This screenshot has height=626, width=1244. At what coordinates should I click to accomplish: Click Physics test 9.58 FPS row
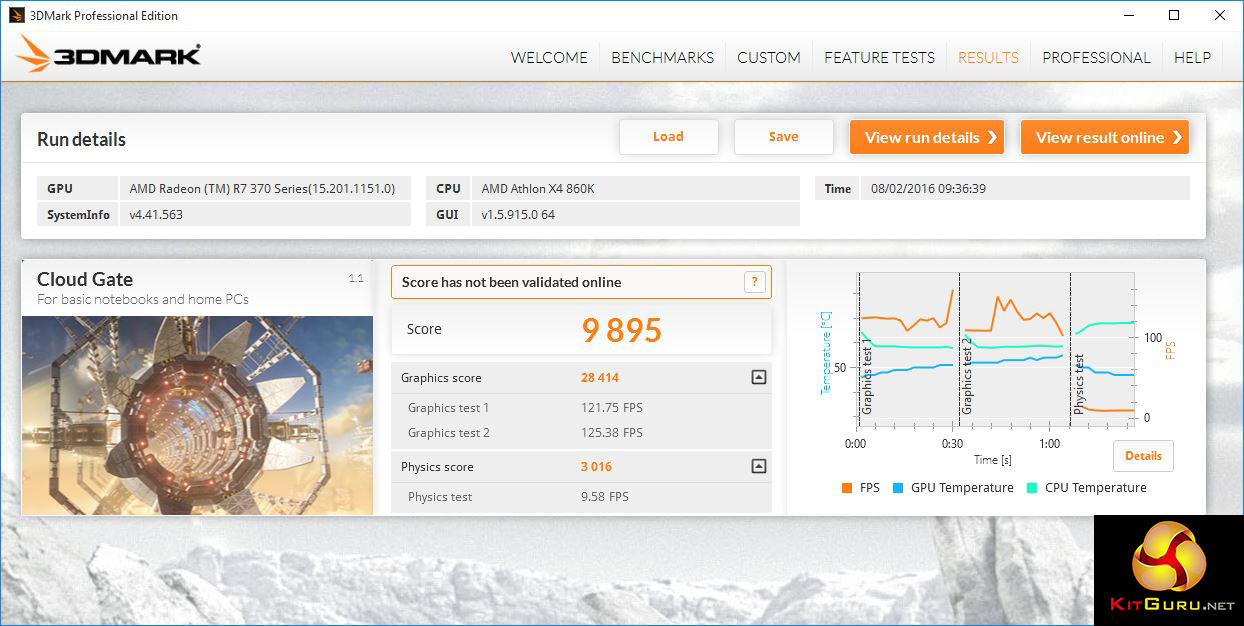(581, 497)
